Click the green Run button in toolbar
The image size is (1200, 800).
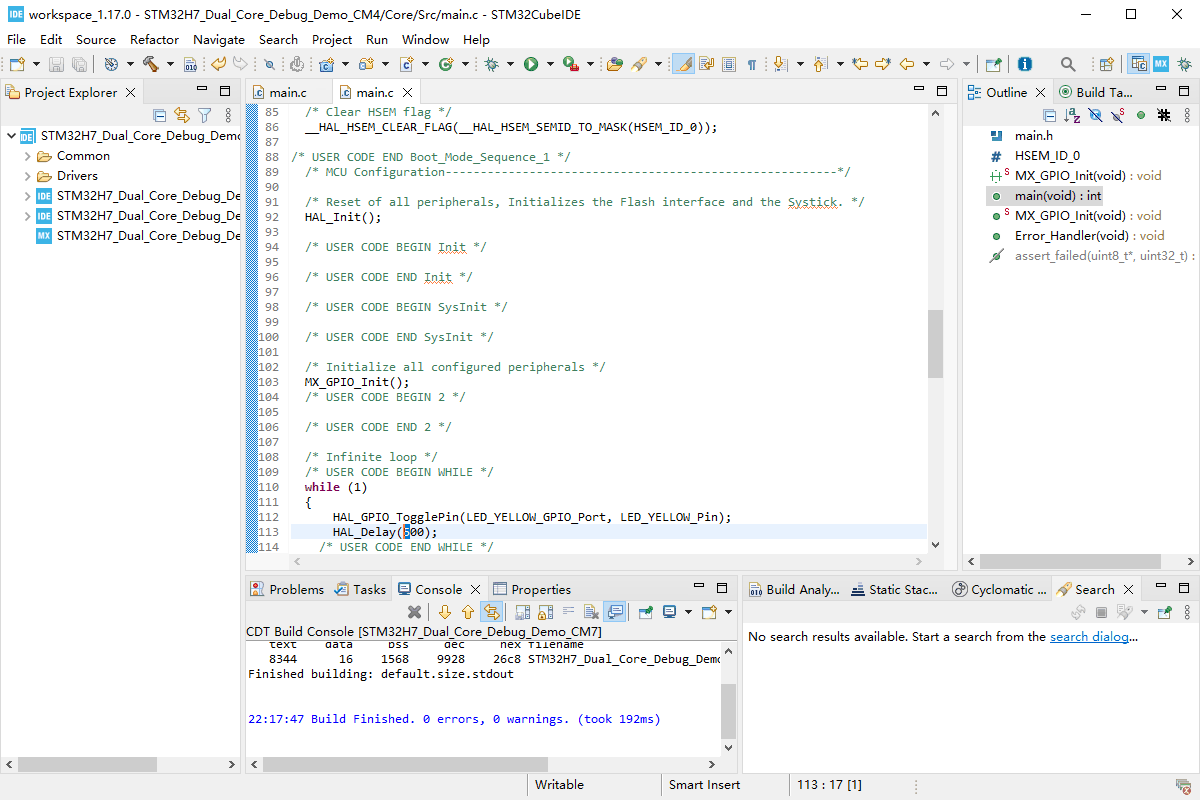pos(531,64)
